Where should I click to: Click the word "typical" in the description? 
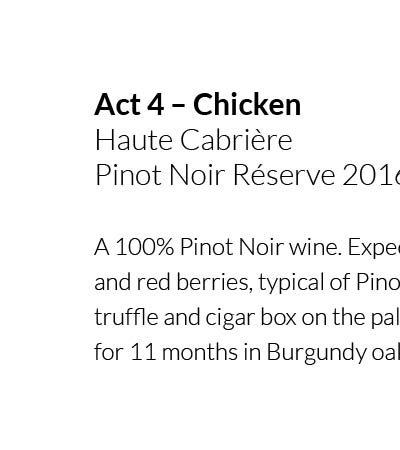292,283
